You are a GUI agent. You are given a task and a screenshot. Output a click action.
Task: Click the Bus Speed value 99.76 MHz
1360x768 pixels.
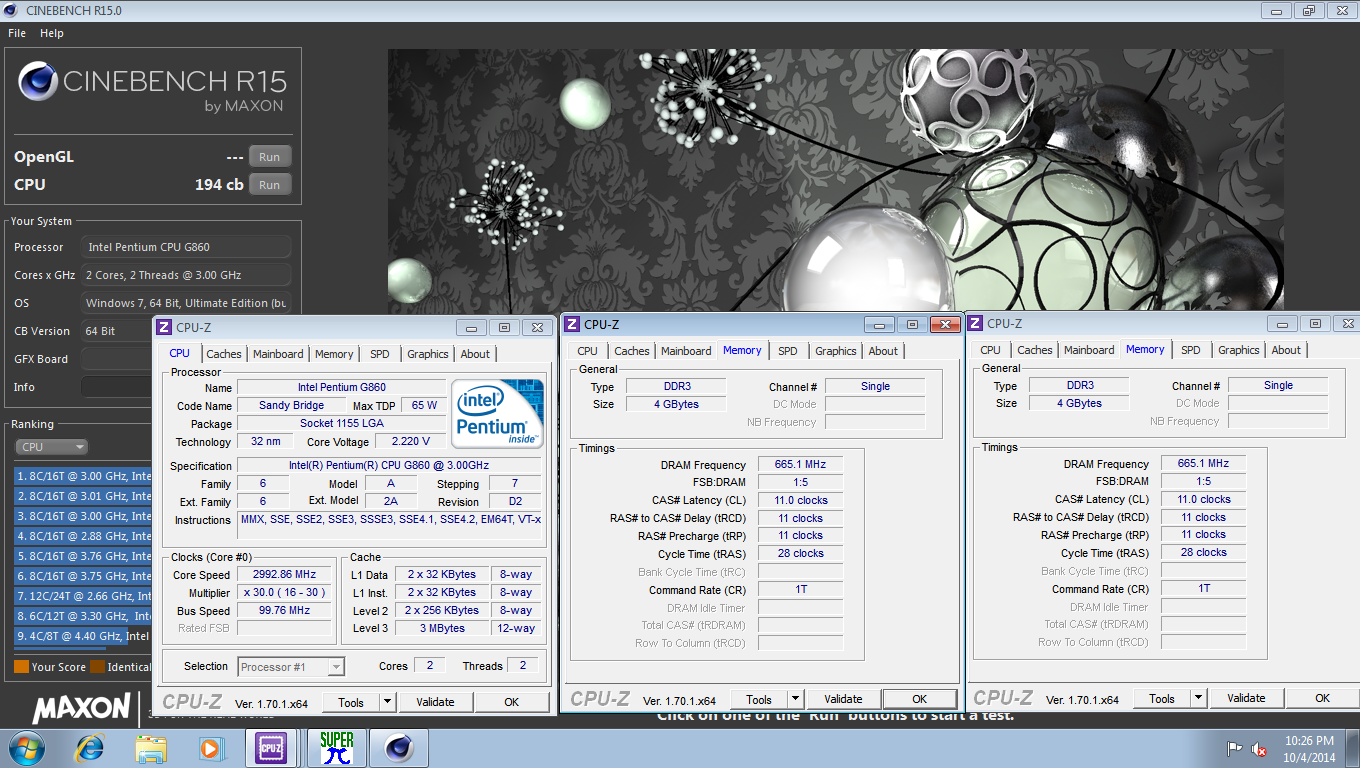(284, 611)
